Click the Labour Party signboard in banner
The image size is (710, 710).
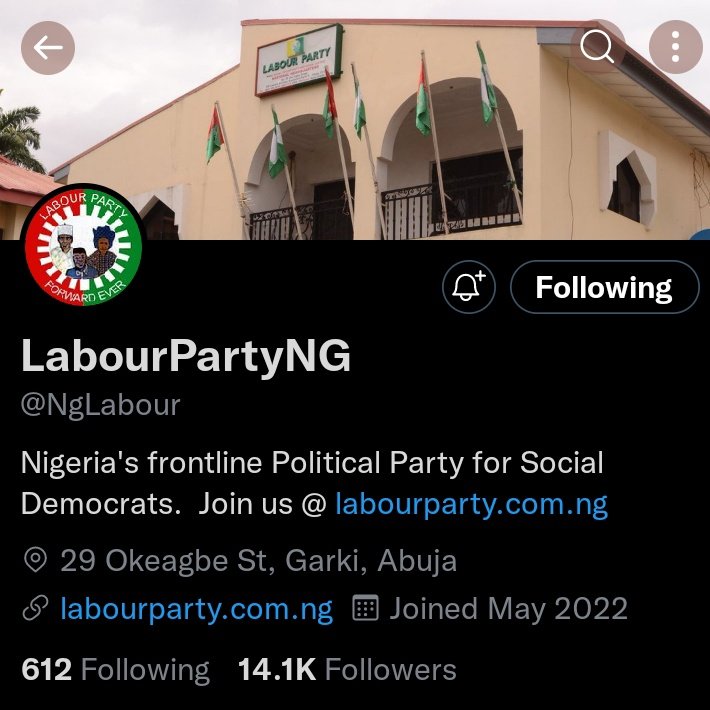pos(298,59)
